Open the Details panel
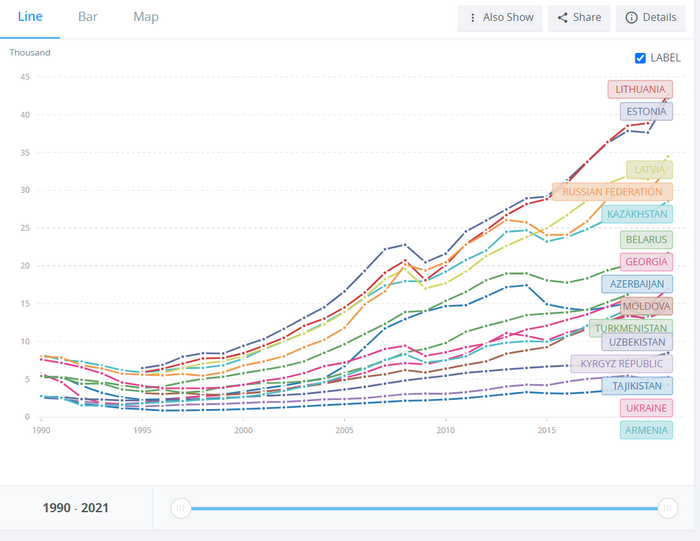Image resolution: width=700 pixels, height=541 pixels. tap(650, 18)
